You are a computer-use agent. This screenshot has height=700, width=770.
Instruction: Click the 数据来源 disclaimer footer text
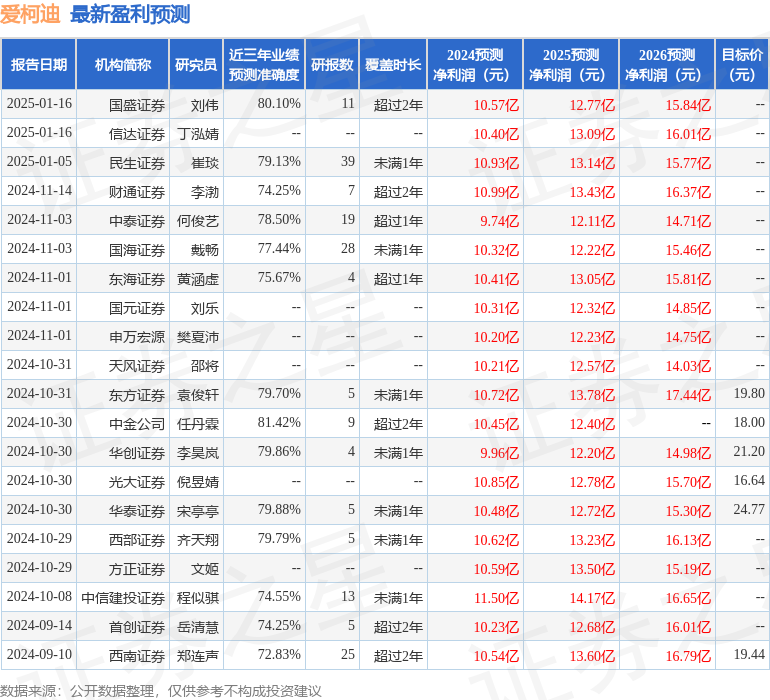161,691
